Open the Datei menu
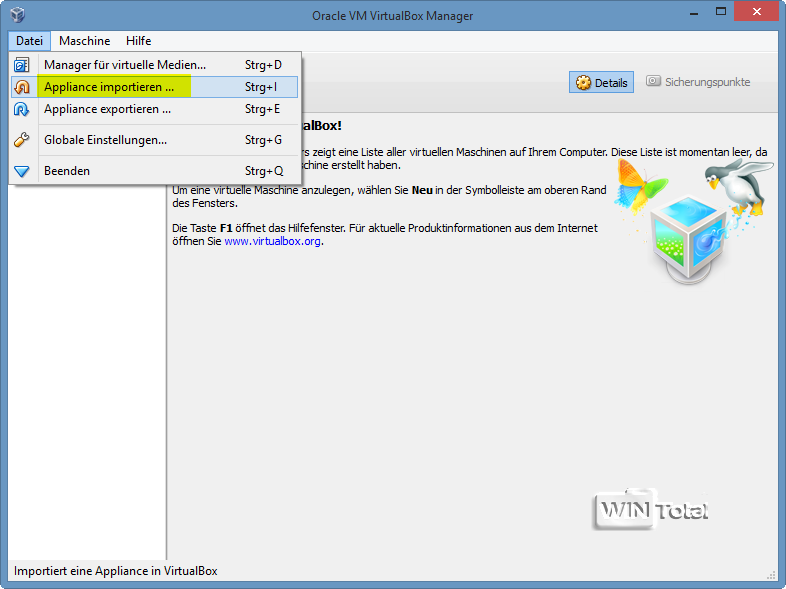The image size is (786, 589). pos(30,41)
